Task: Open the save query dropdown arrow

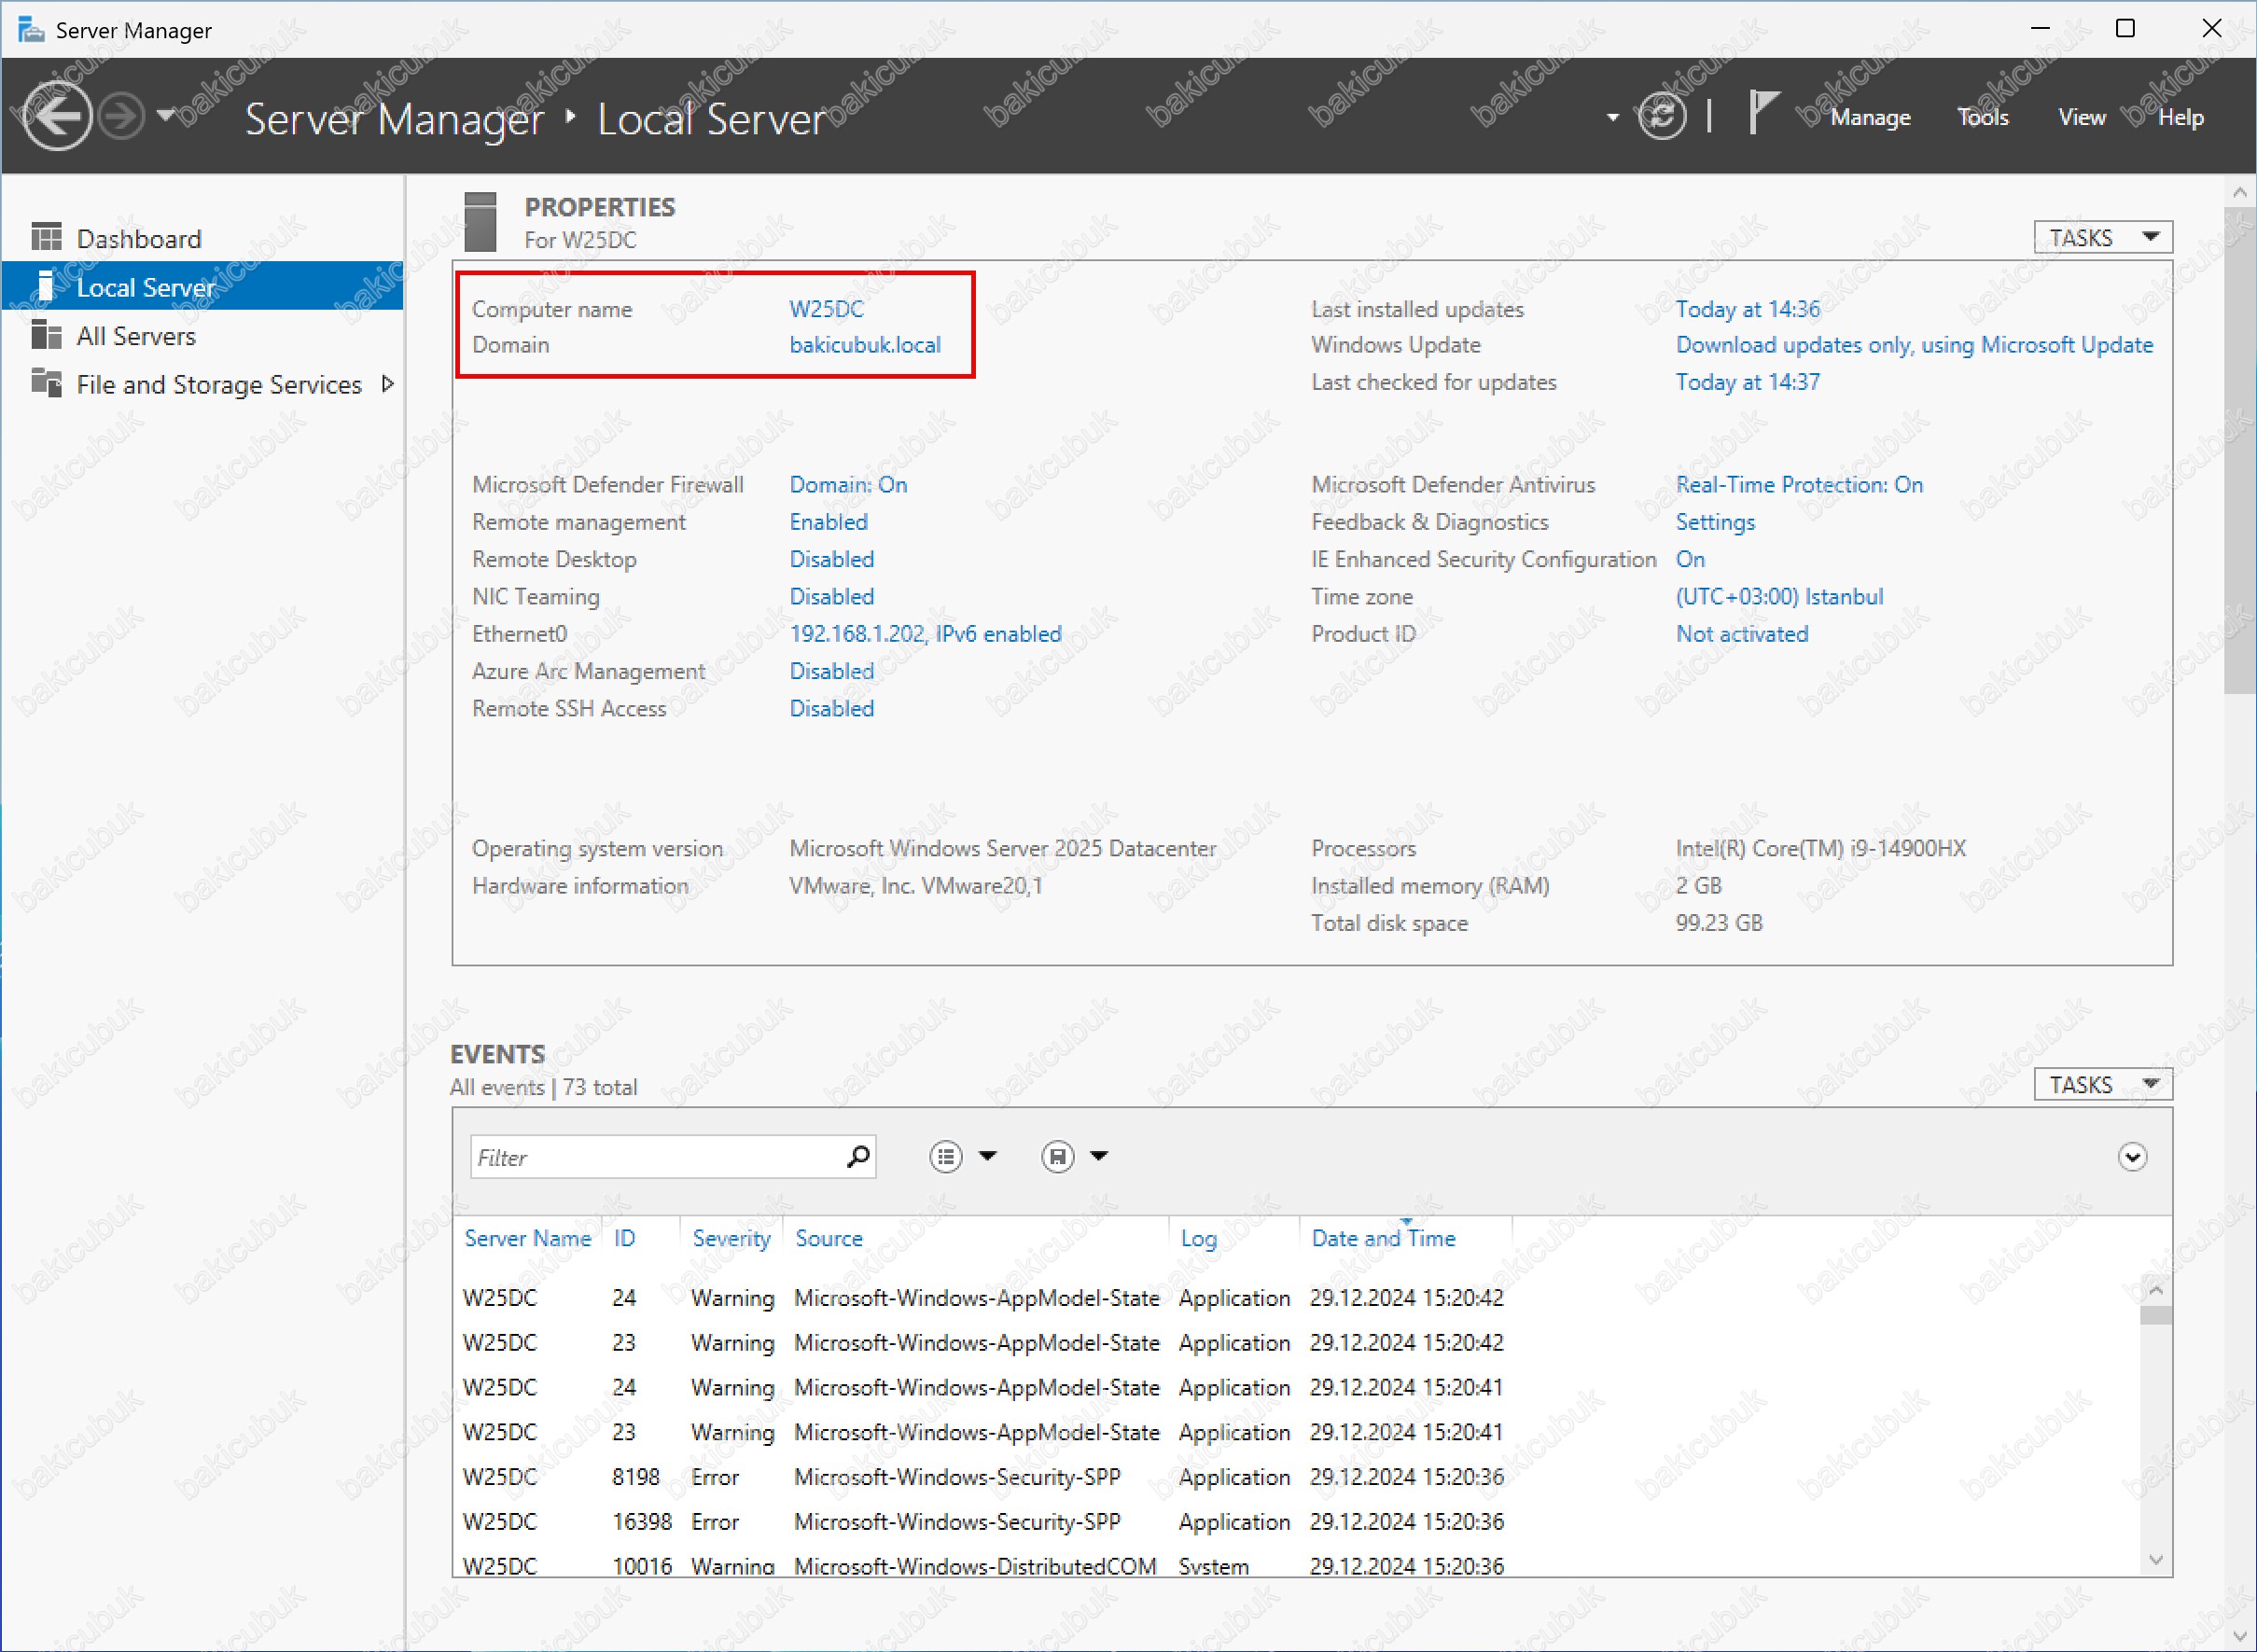Action: (x=1099, y=1156)
